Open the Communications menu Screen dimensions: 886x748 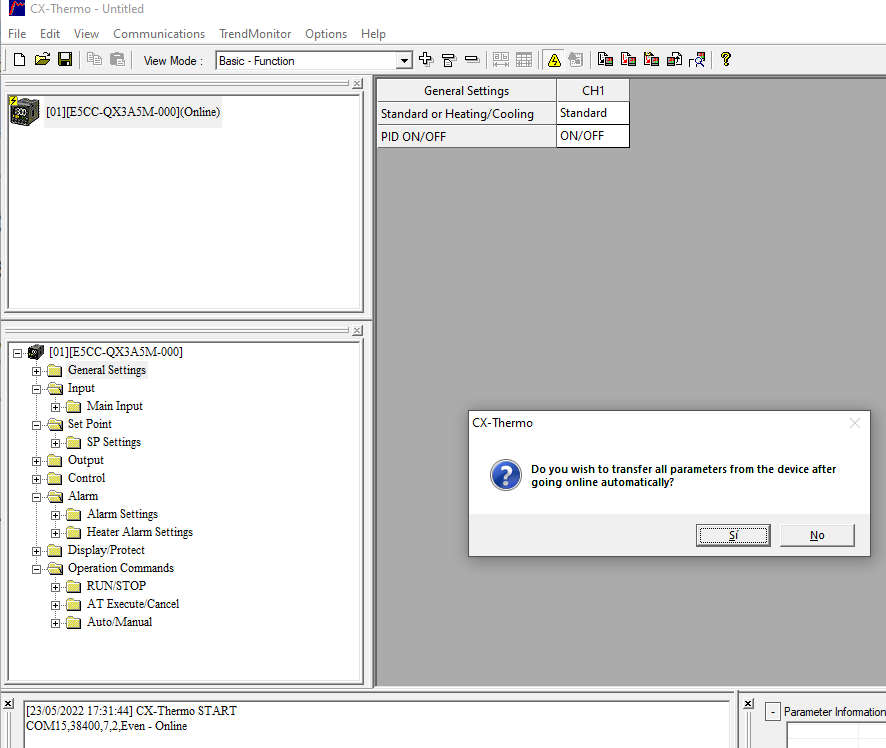click(x=159, y=34)
